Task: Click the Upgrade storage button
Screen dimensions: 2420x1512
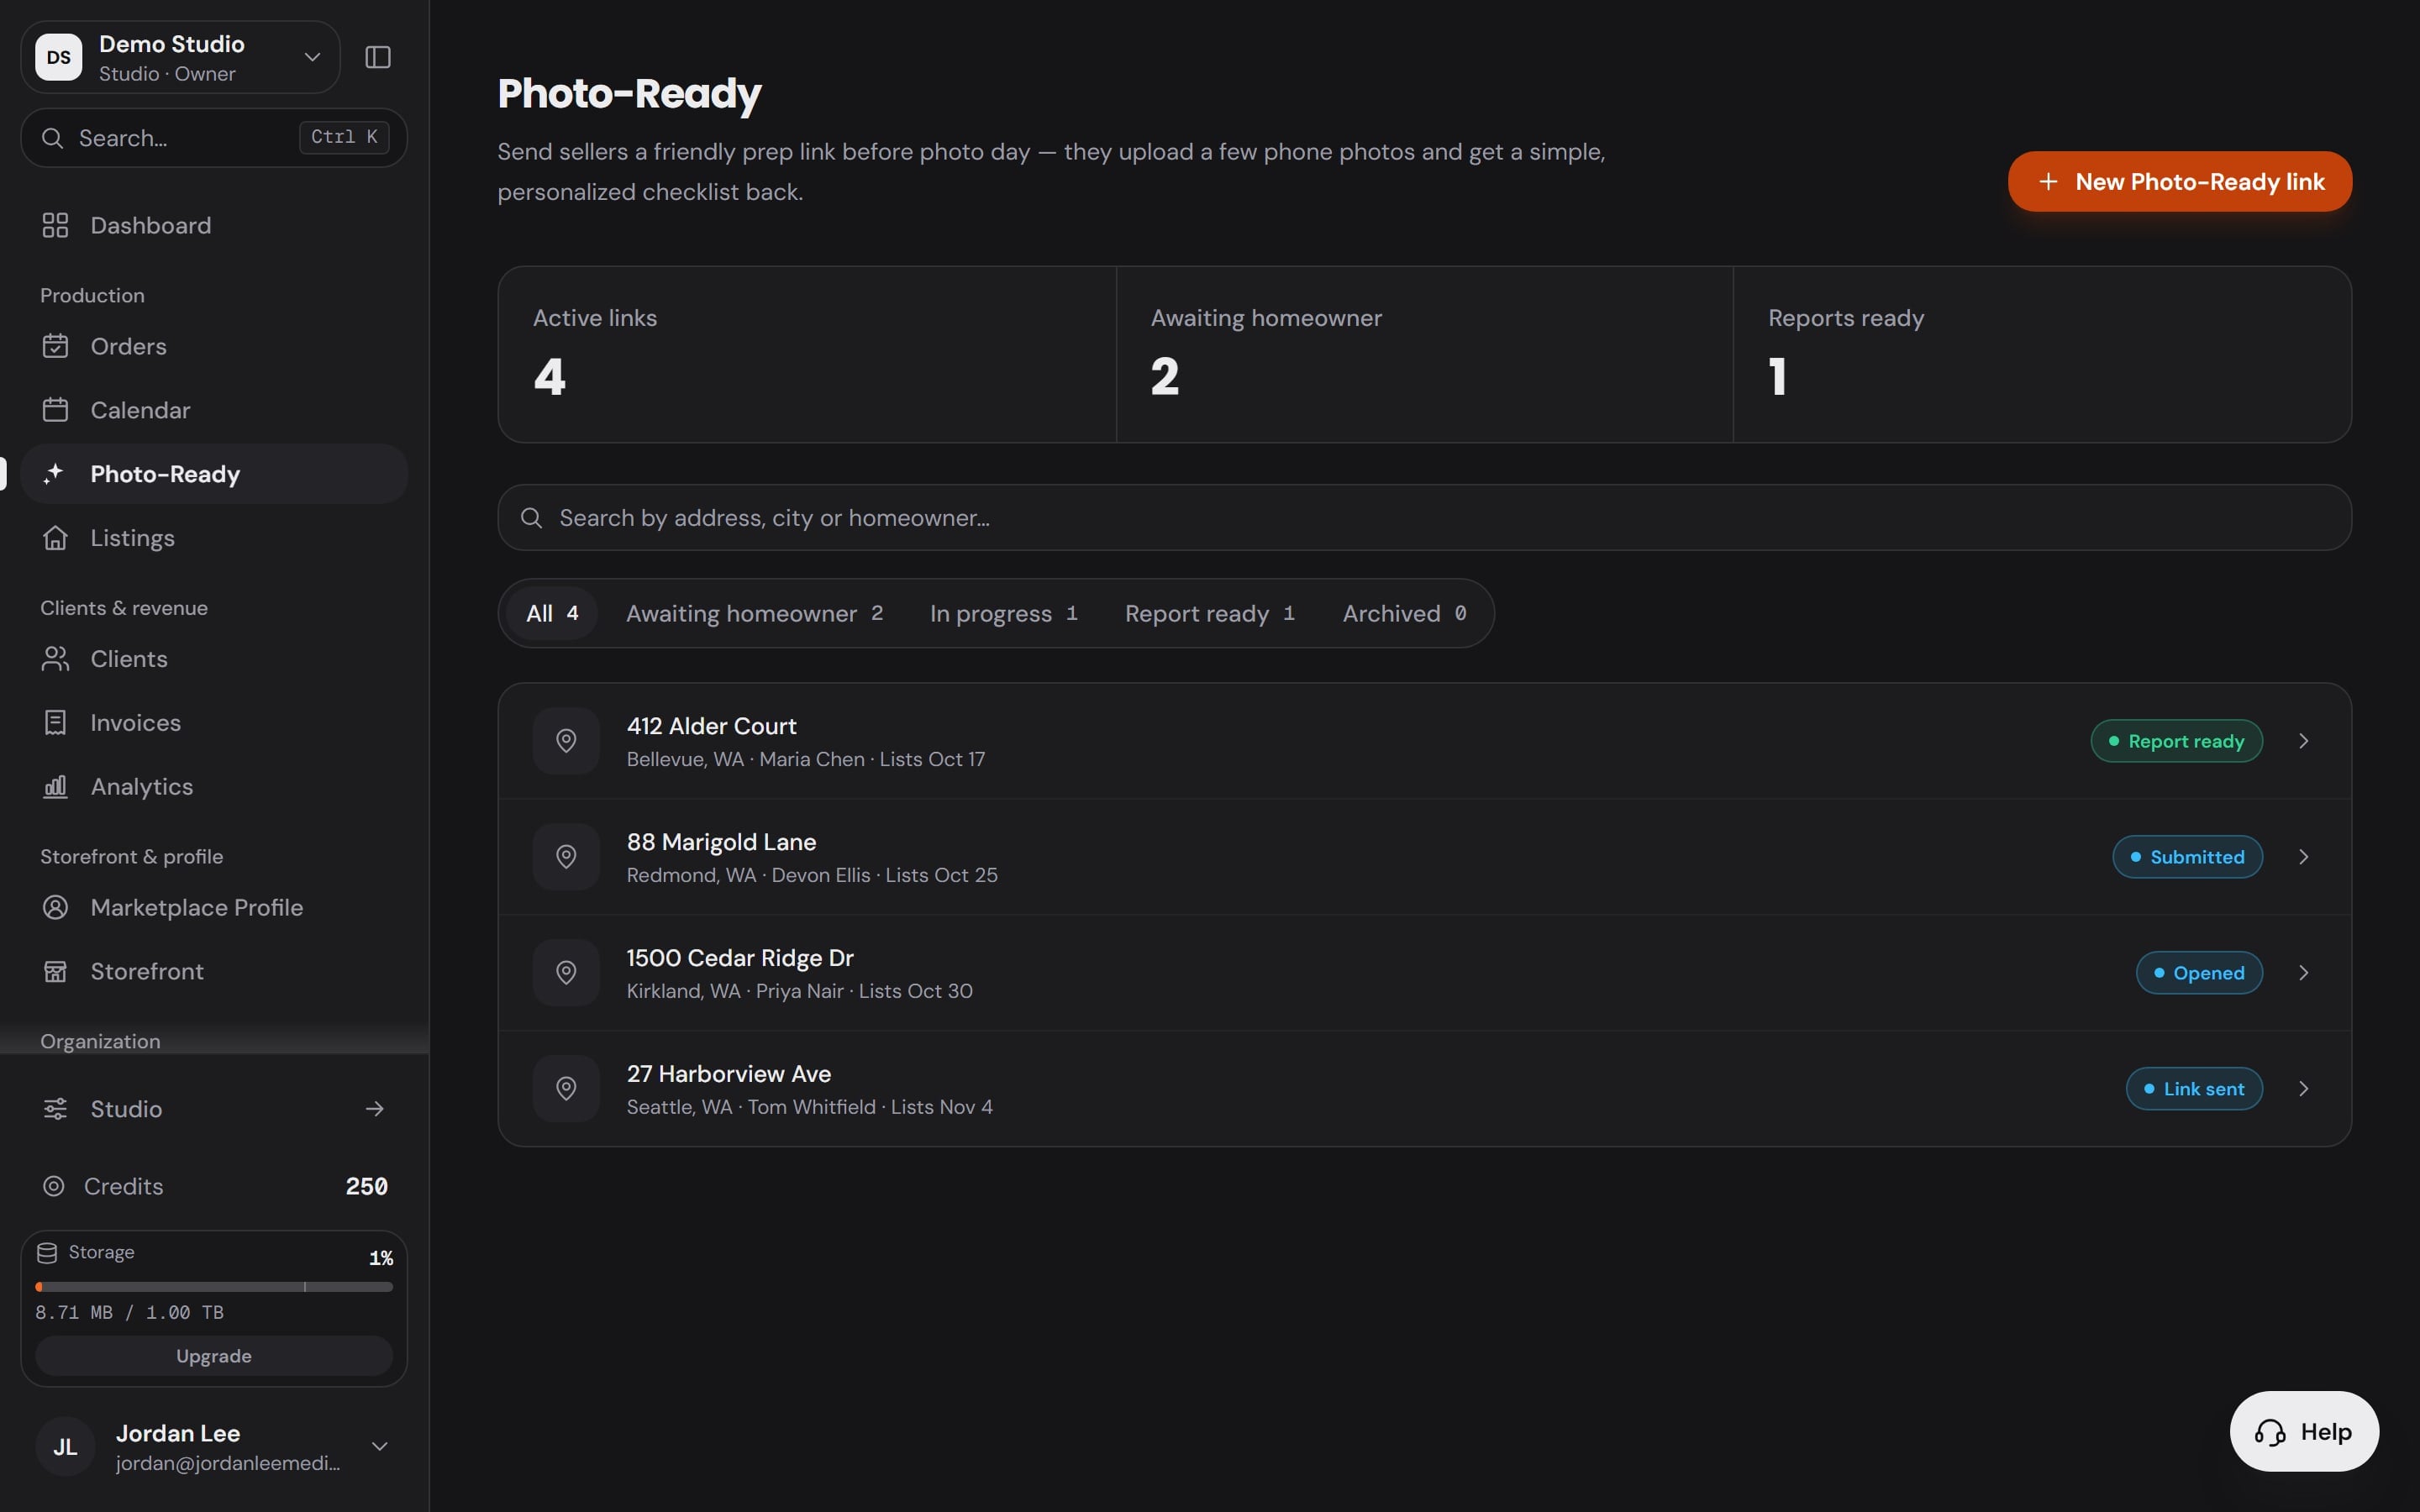Action: [x=214, y=1356]
